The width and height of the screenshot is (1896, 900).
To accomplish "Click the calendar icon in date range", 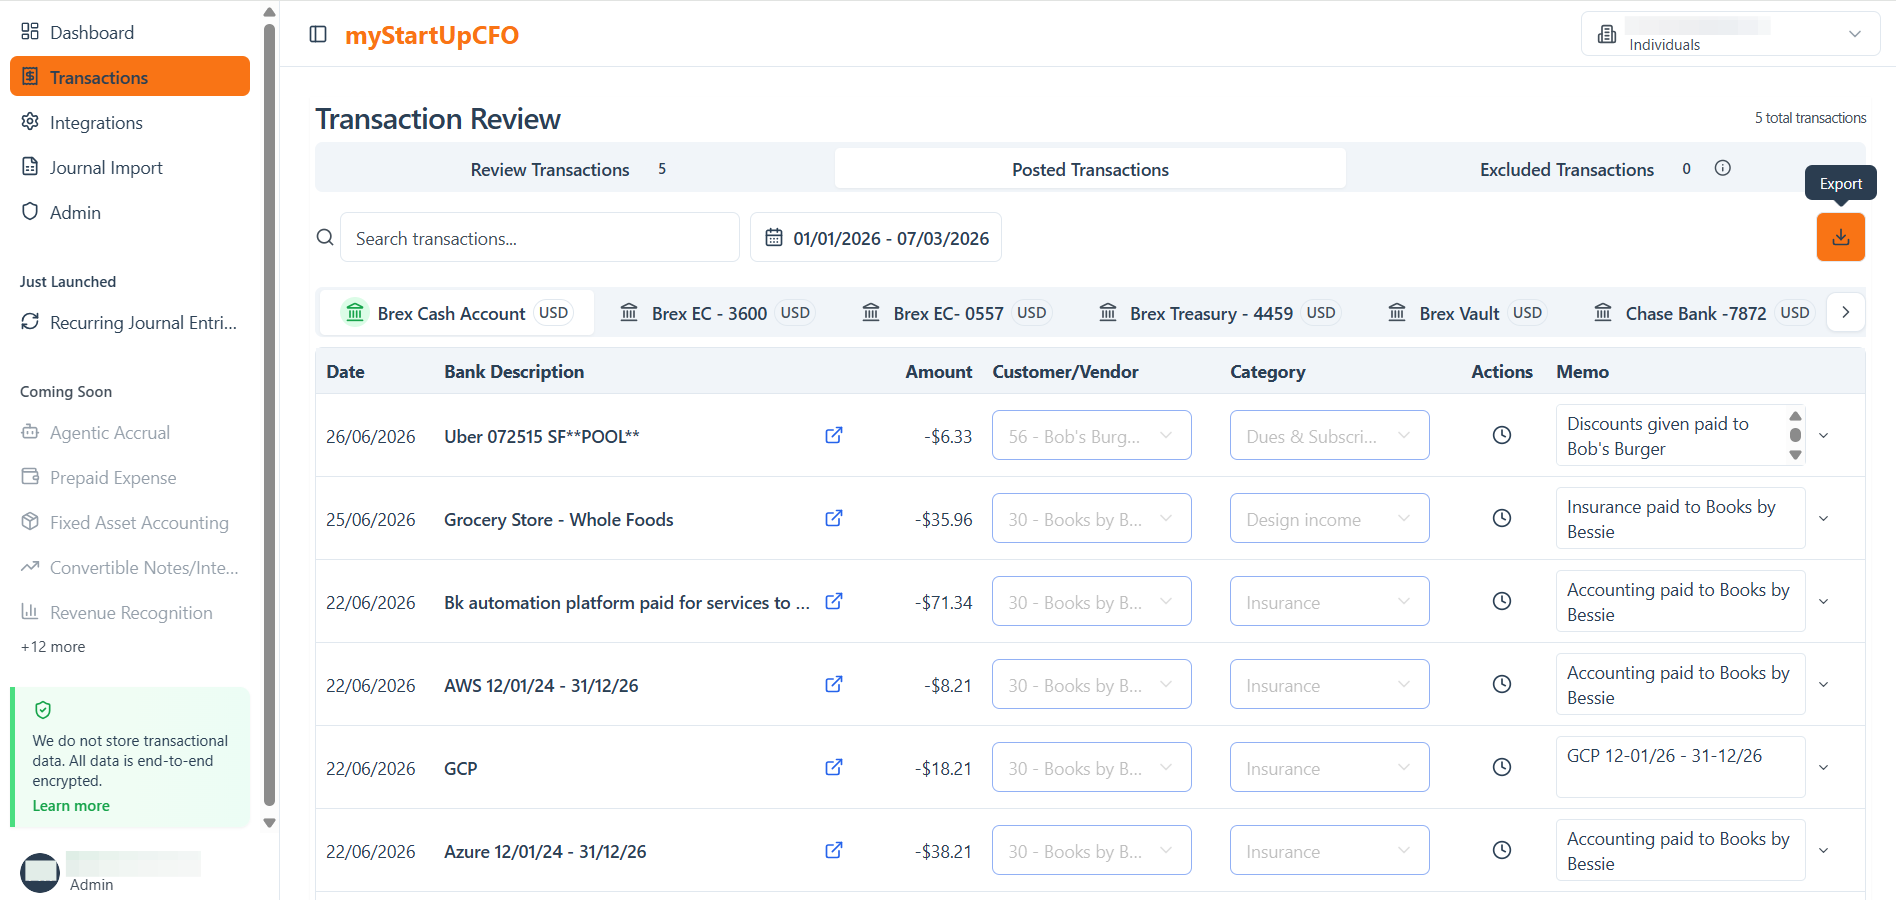I will 773,237.
